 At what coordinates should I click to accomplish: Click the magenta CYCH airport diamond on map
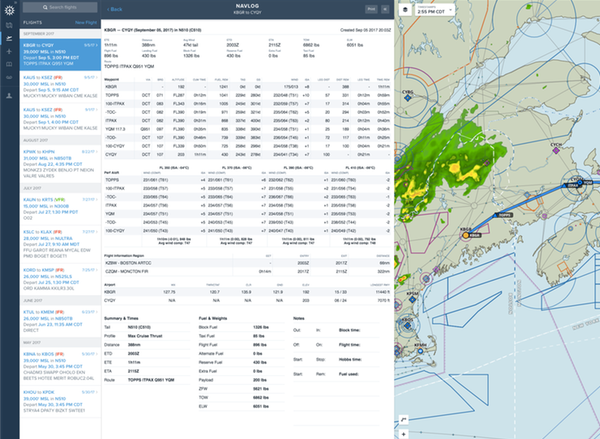pyautogui.click(x=556, y=151)
